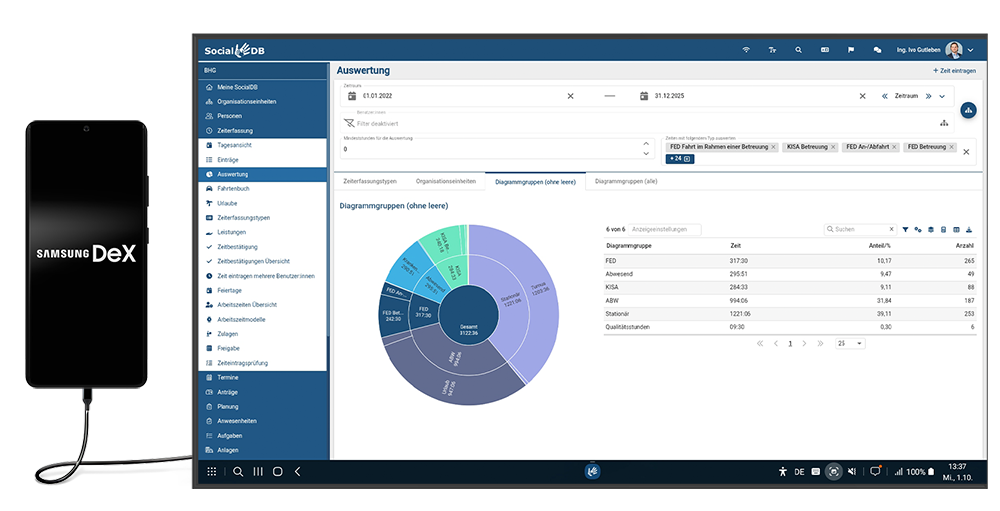The image size is (1000, 511).
Task: Click the text size icon in header
Action: [772, 50]
